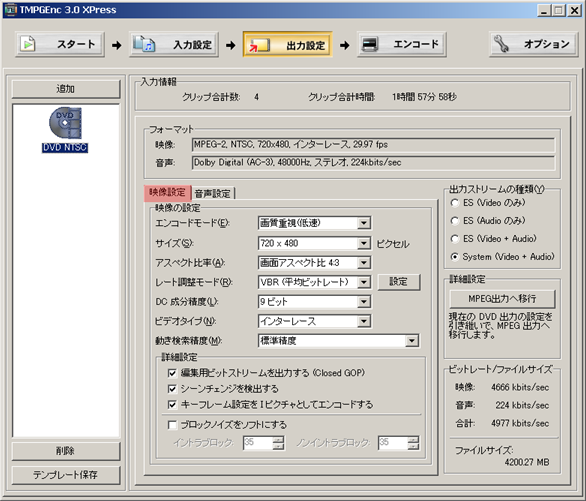586x501 pixels.
Task: Open 入力設定 input settings step
Action: point(174,44)
